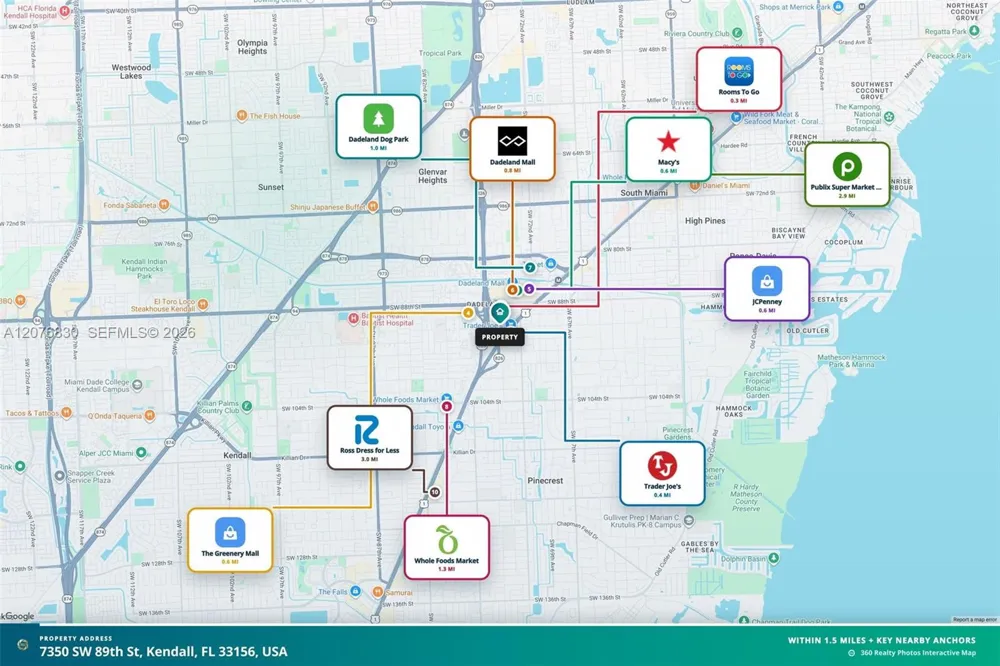The image size is (1000, 666).
Task: Click the PROPERTY label tag
Action: pyautogui.click(x=500, y=337)
